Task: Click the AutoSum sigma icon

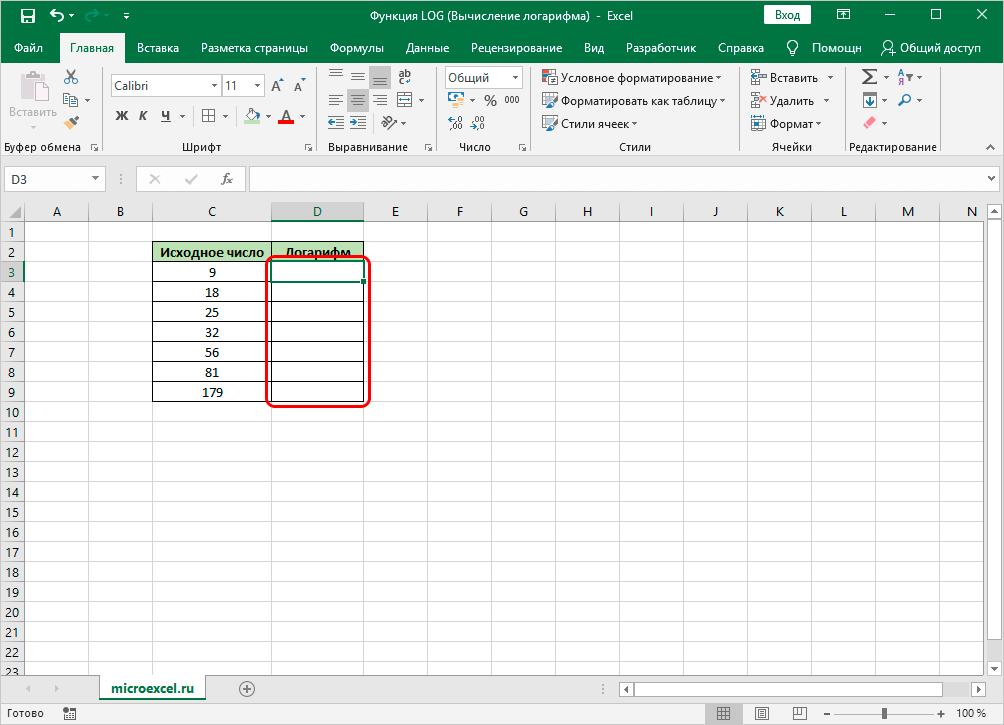Action: [x=868, y=77]
